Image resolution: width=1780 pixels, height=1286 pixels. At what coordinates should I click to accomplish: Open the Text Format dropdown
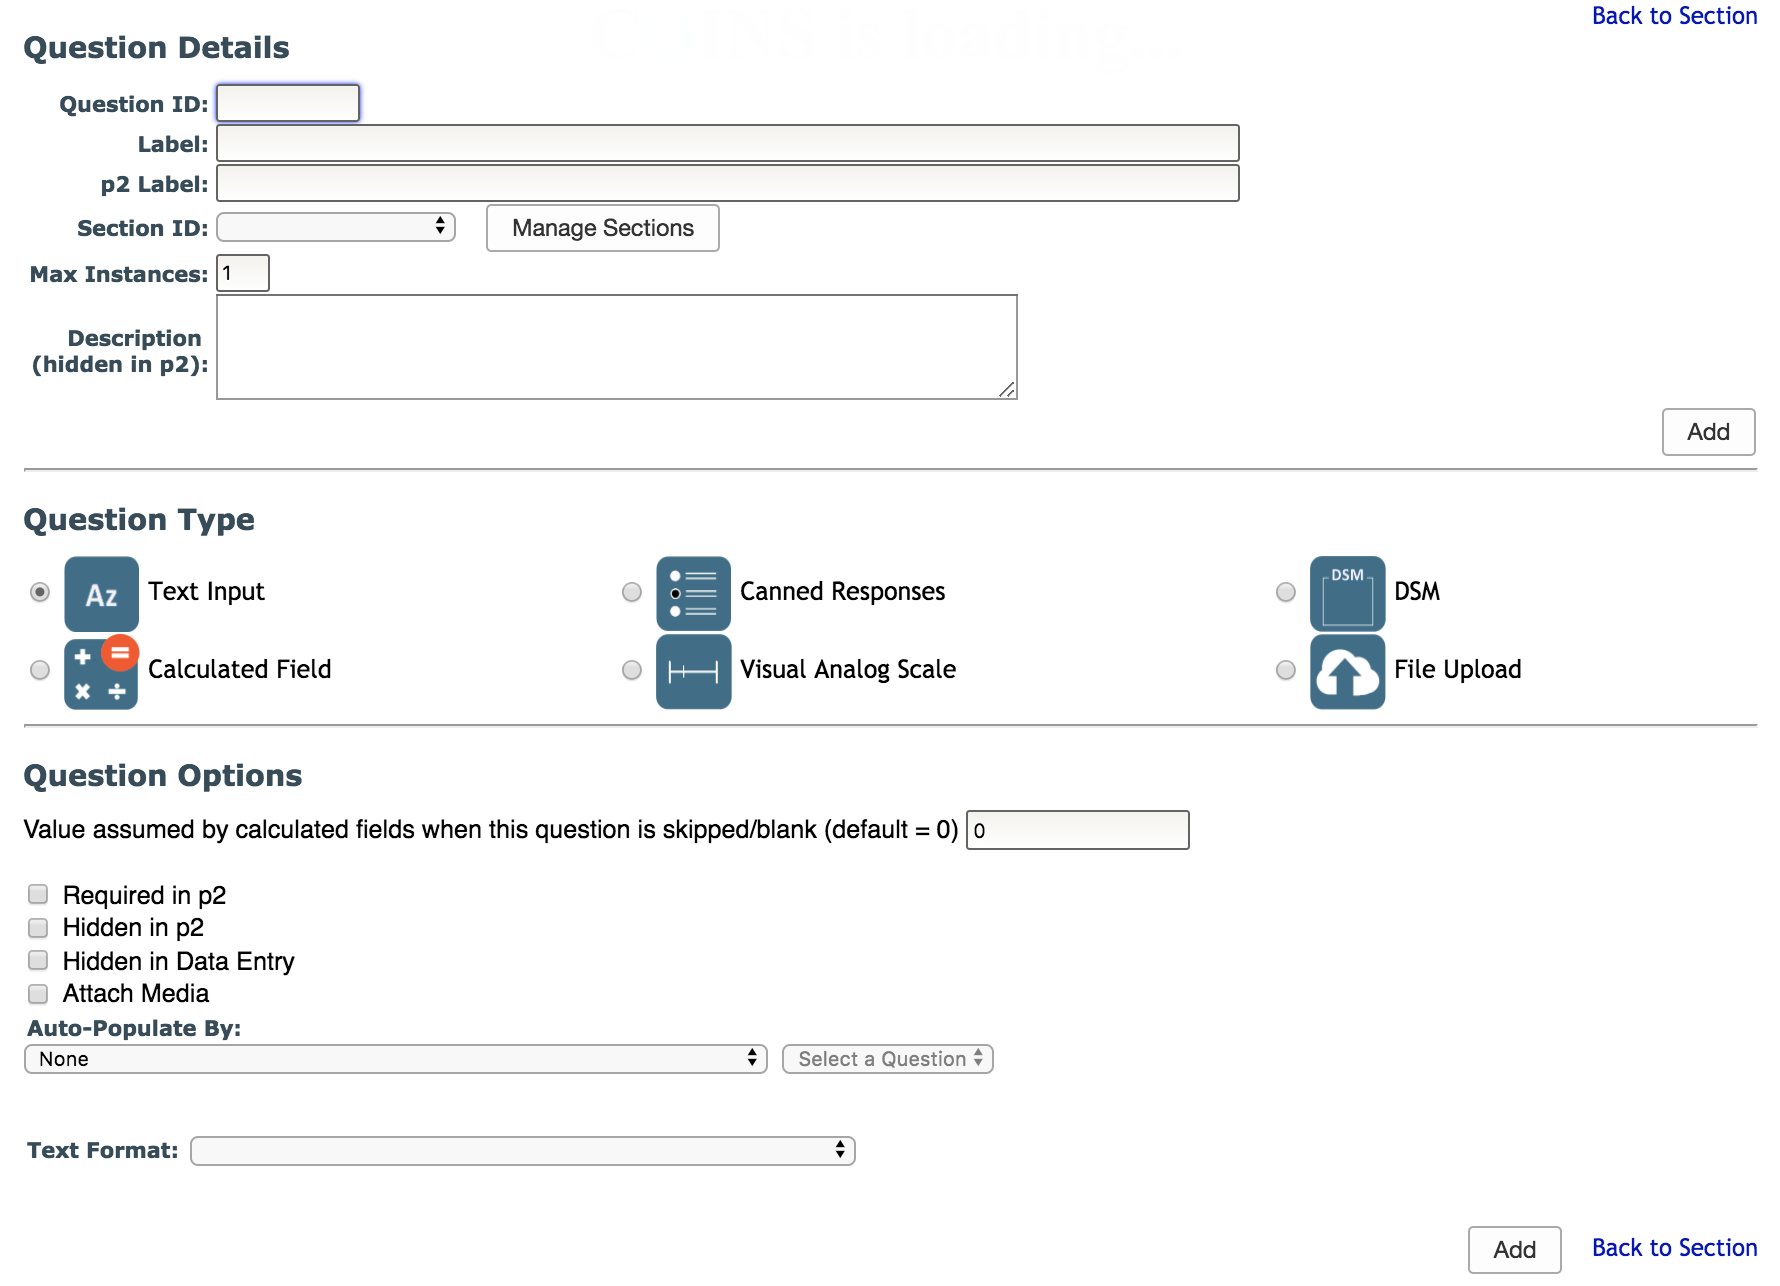tap(523, 1151)
